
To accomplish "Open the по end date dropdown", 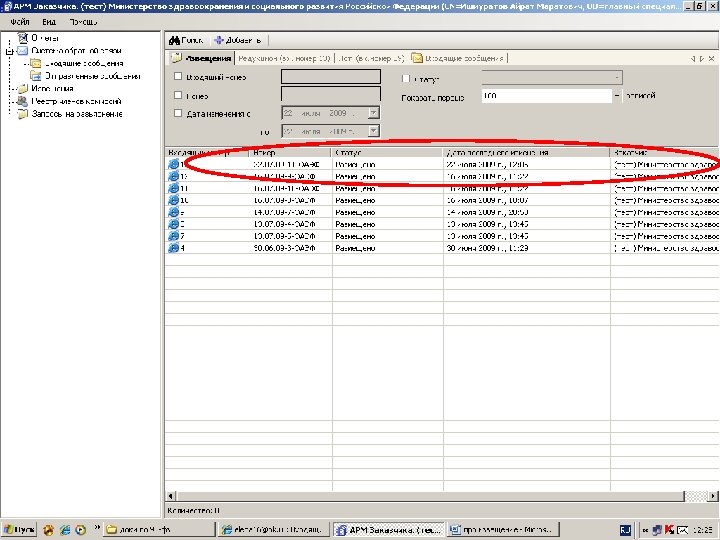I will [x=374, y=131].
